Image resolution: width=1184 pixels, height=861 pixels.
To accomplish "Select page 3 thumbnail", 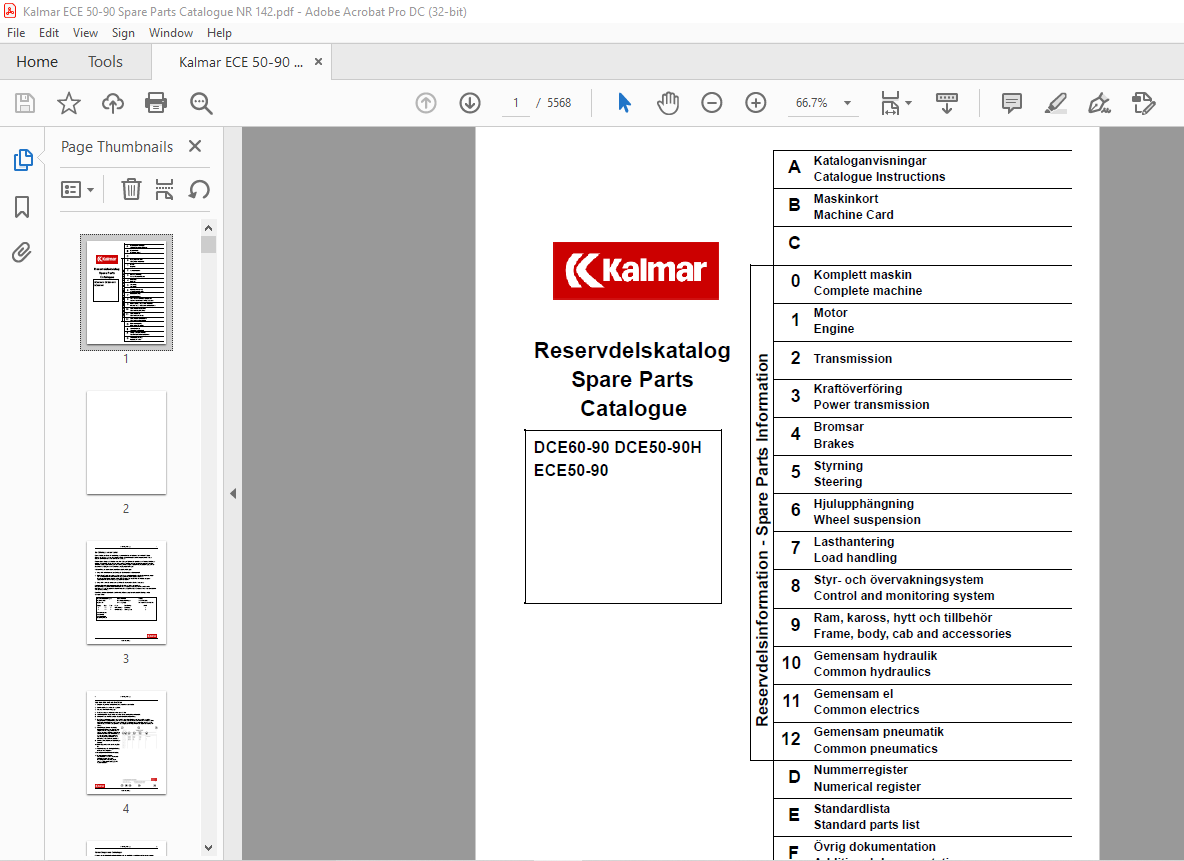I will coord(126,592).
